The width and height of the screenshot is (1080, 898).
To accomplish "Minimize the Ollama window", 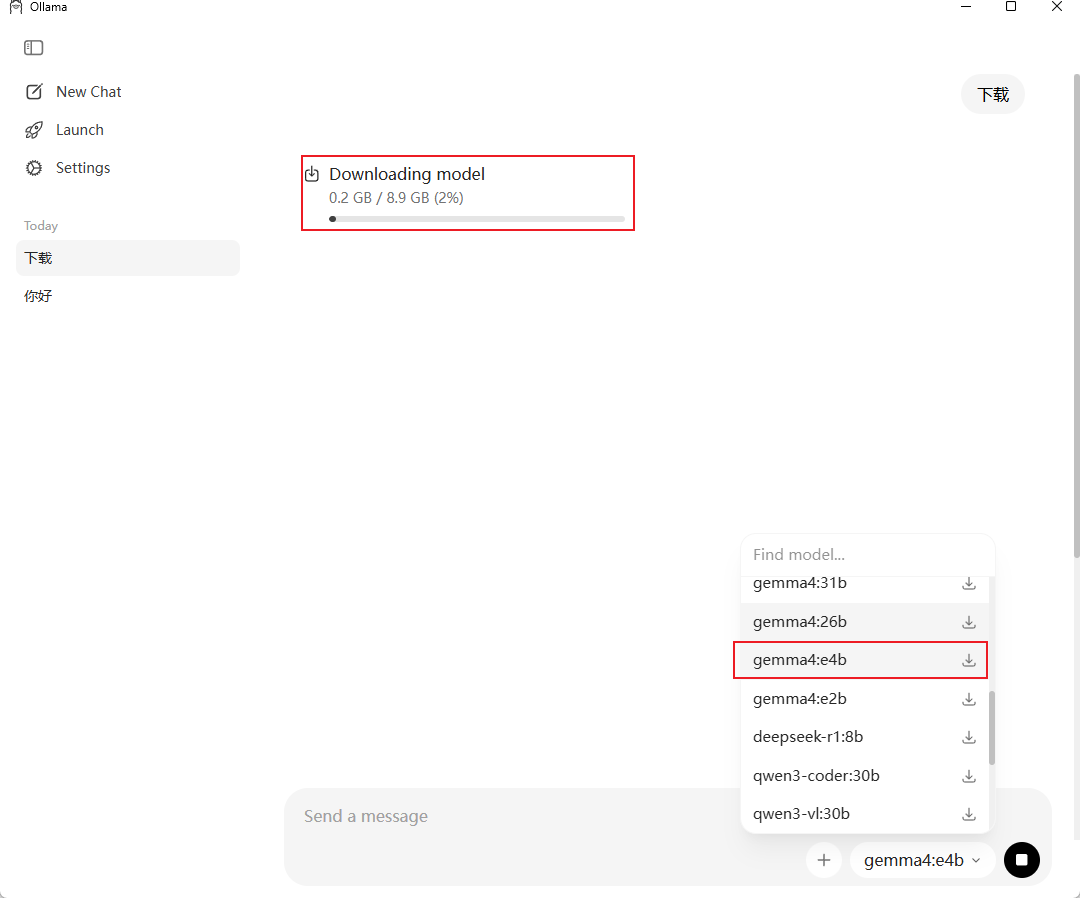I will coord(966,7).
